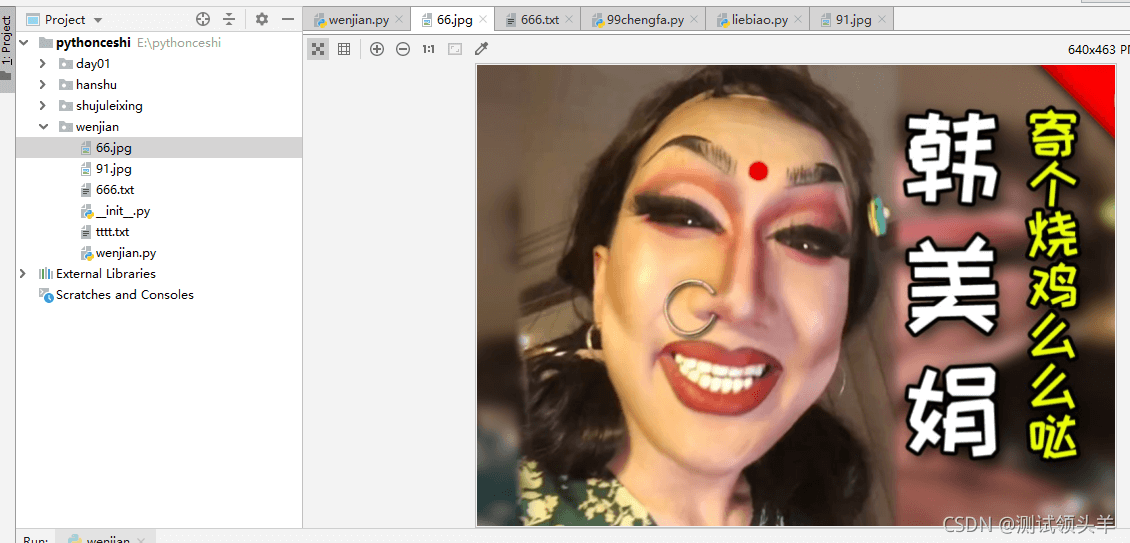Close the 666.txt editor tab
The image size is (1130, 543).
coord(569,20)
